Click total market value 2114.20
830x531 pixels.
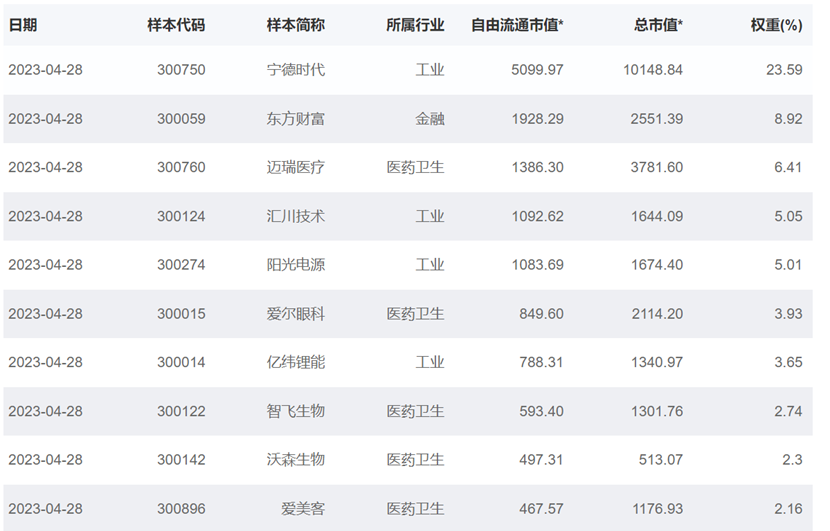click(x=657, y=314)
